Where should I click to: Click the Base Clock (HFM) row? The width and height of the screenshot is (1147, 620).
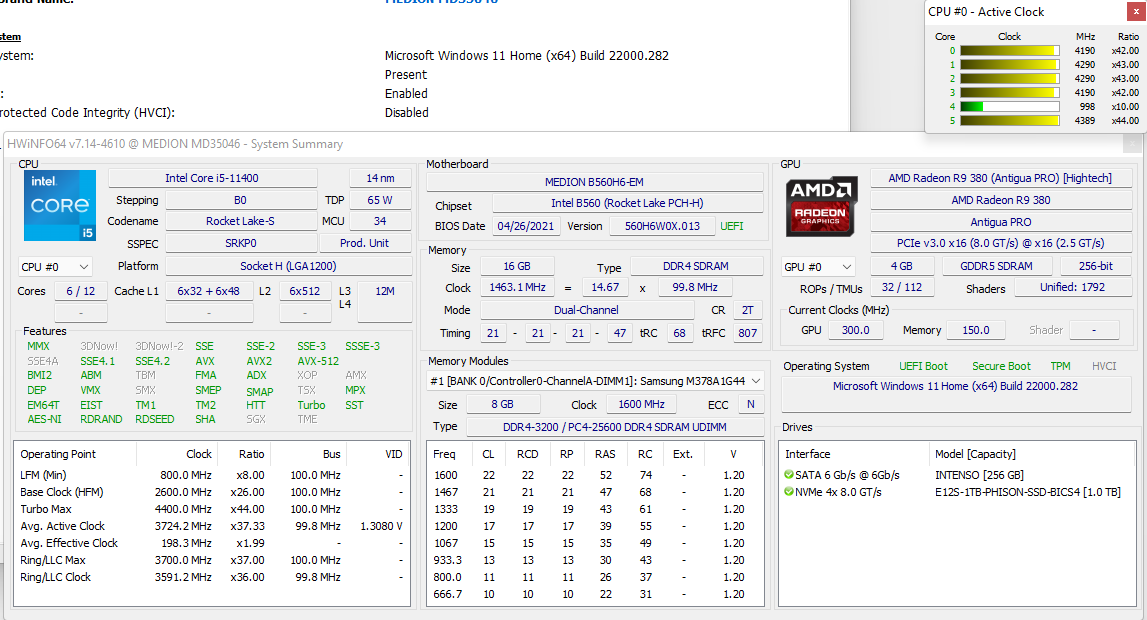(x=211, y=492)
